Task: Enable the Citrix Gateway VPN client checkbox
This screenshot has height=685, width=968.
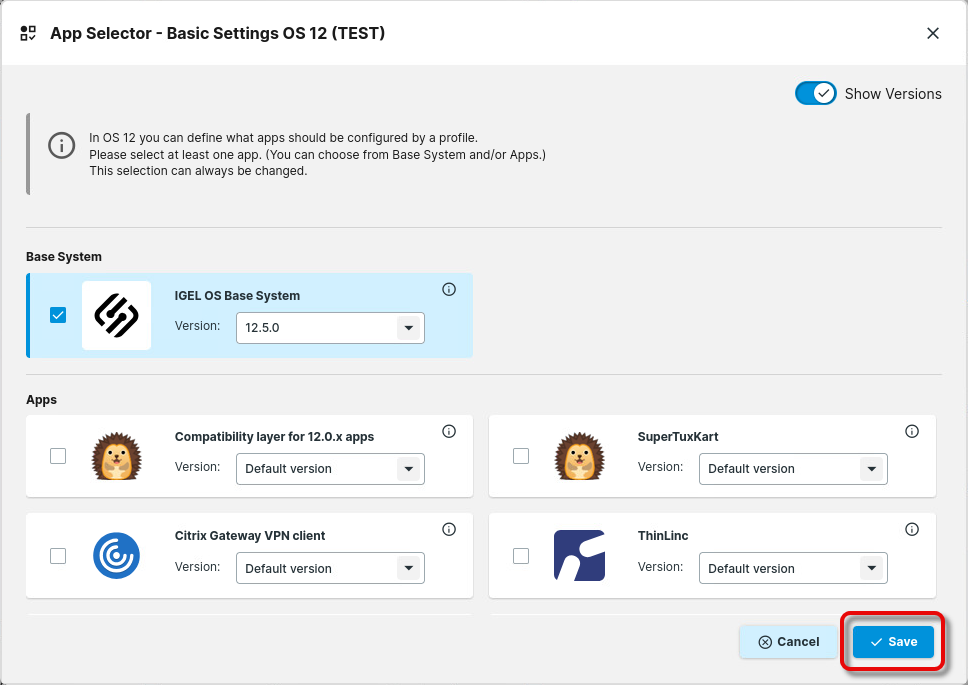Action: pos(58,555)
